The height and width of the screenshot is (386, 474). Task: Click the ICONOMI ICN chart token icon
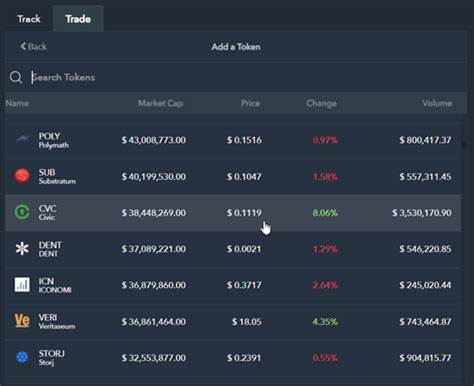point(22,285)
